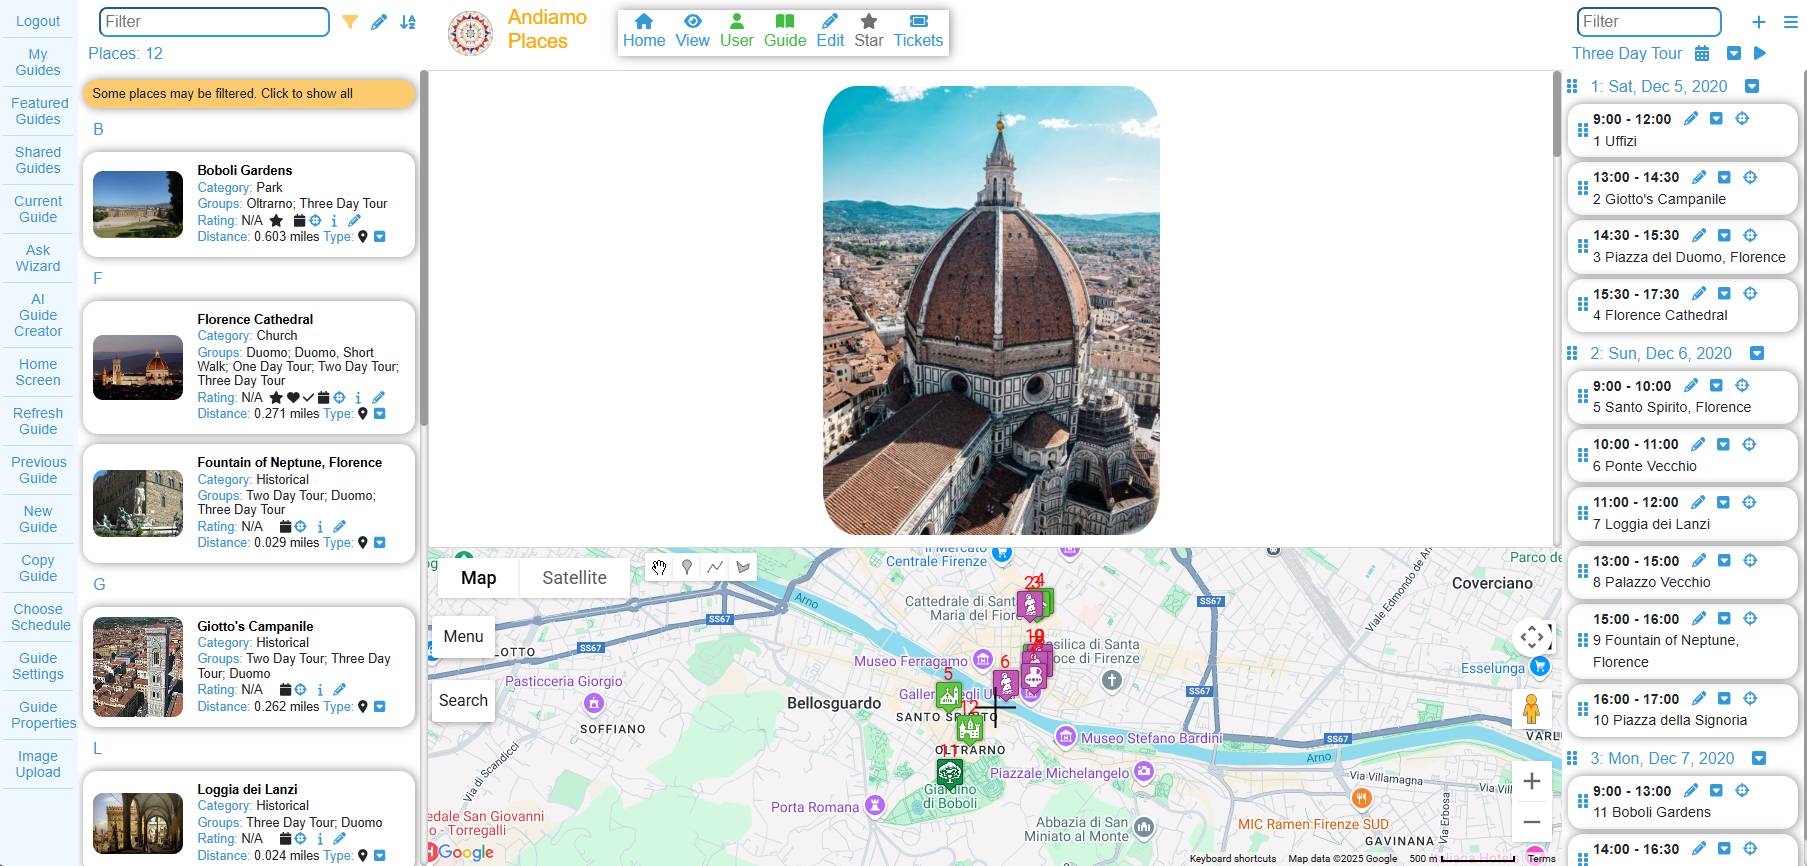This screenshot has width=1807, height=866.
Task: Click Logout link
Action: click(x=38, y=21)
